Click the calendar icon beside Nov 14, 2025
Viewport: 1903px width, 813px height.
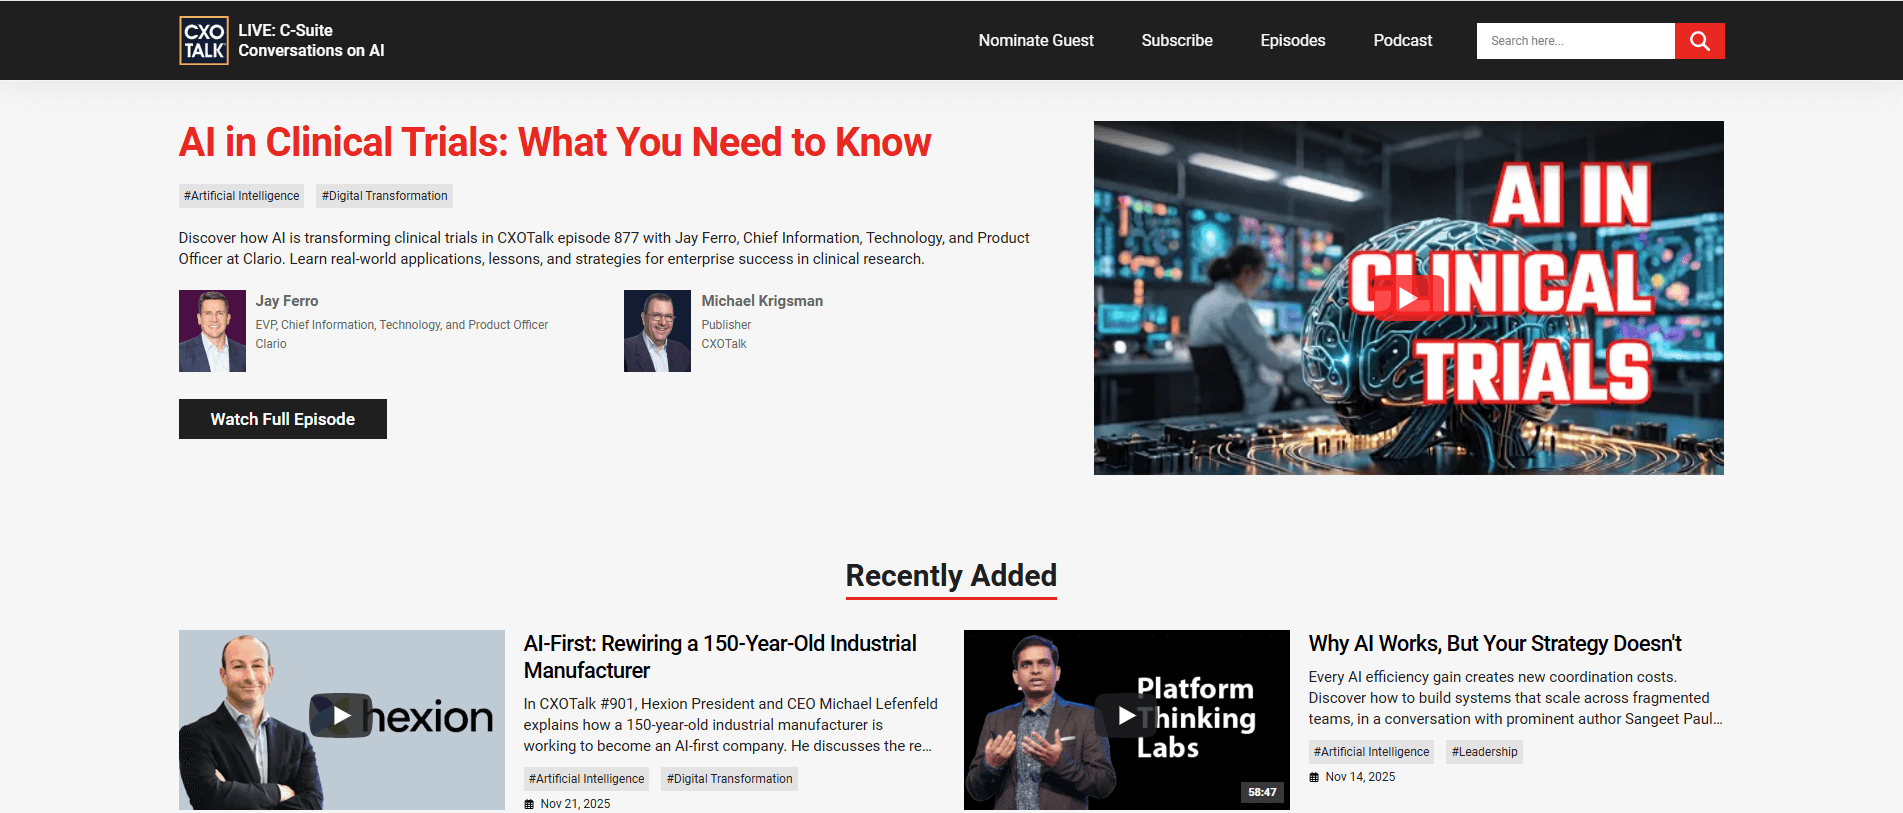pyautogui.click(x=1314, y=777)
